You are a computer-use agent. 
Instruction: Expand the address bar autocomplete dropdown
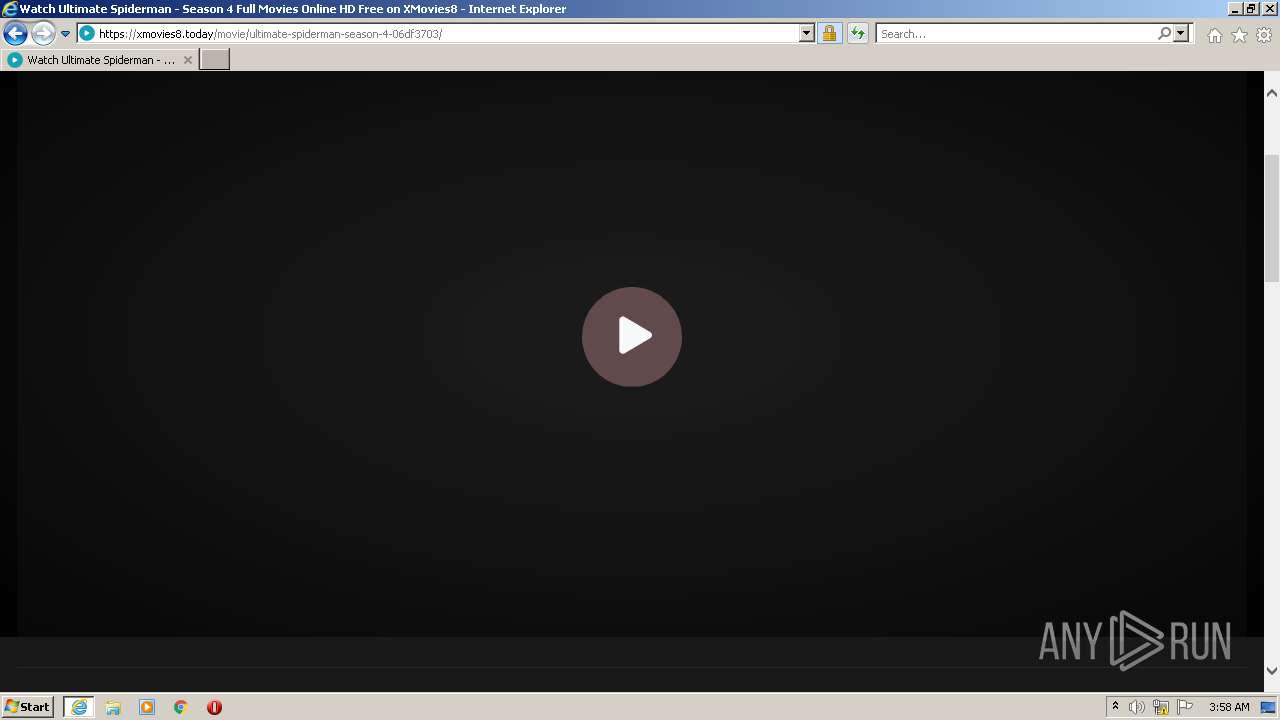807,34
